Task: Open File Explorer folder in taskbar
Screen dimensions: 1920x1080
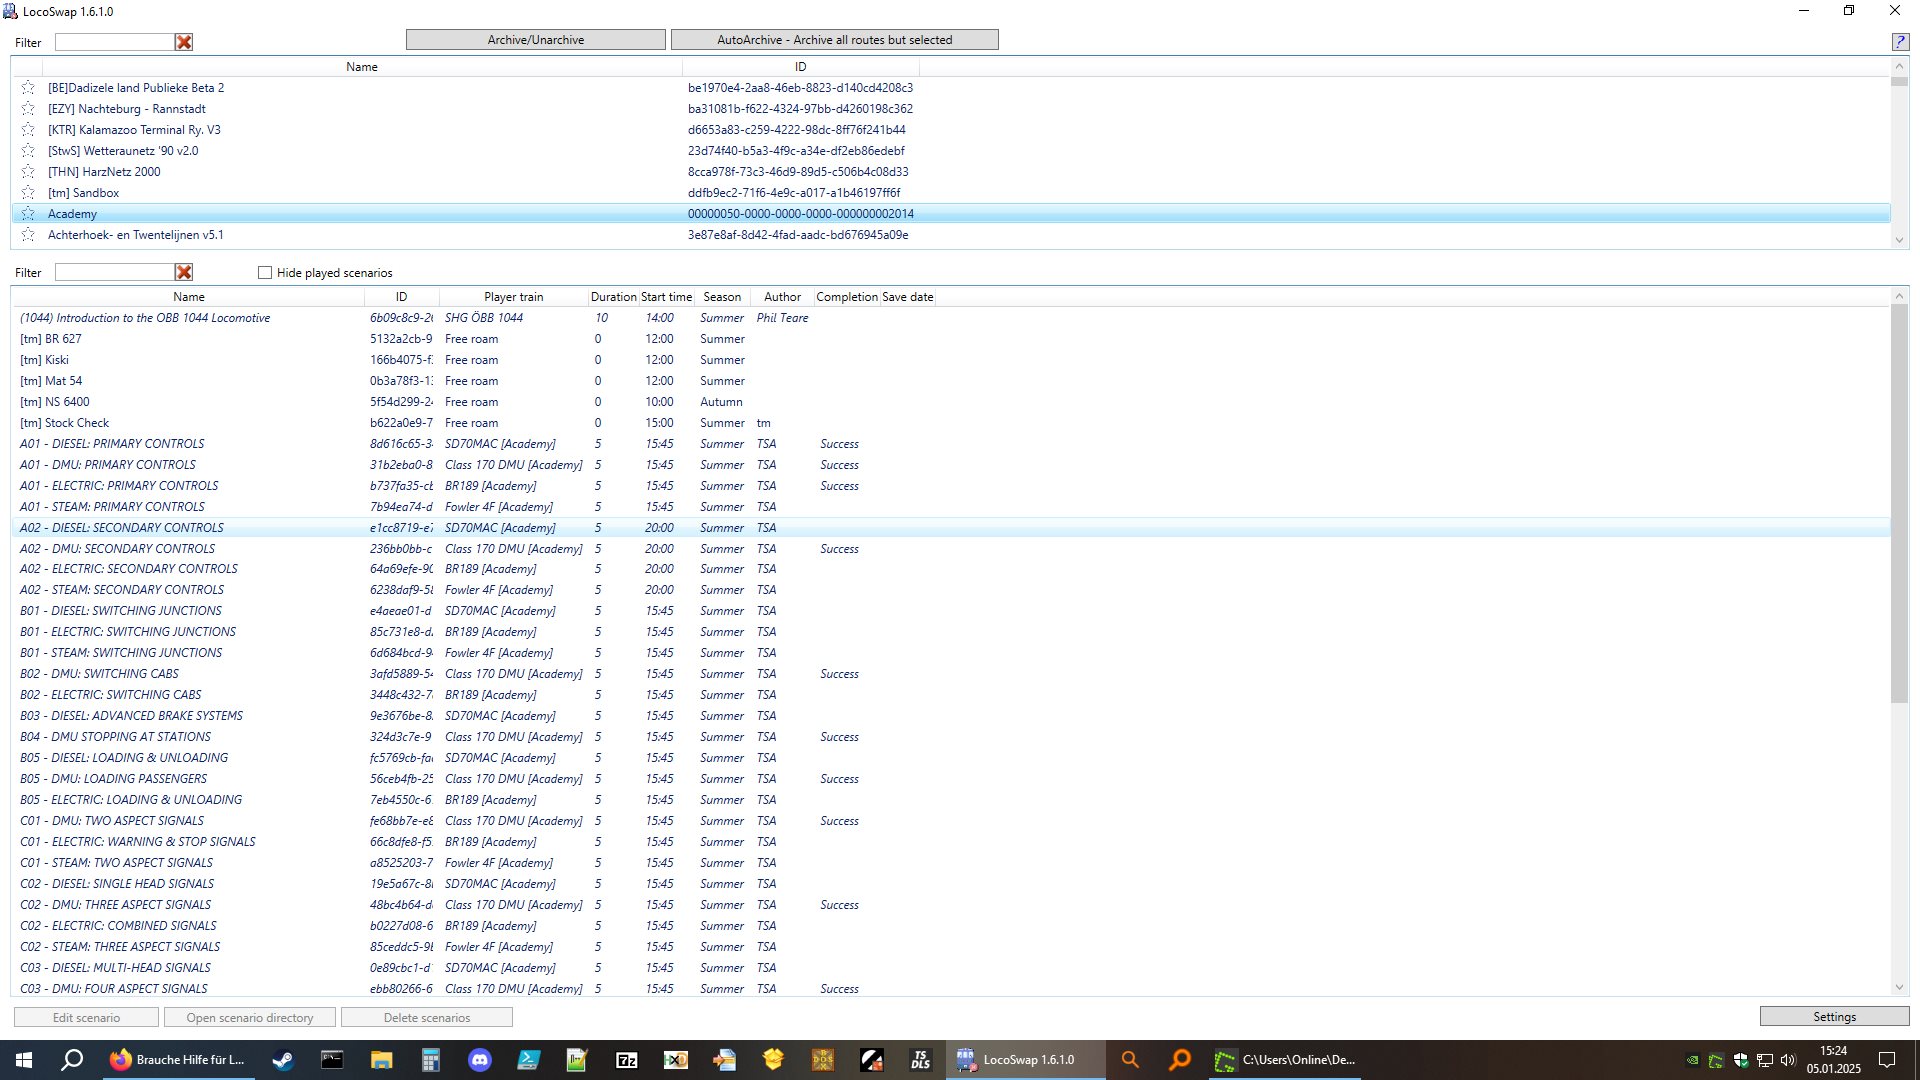Action: pos(381,1060)
